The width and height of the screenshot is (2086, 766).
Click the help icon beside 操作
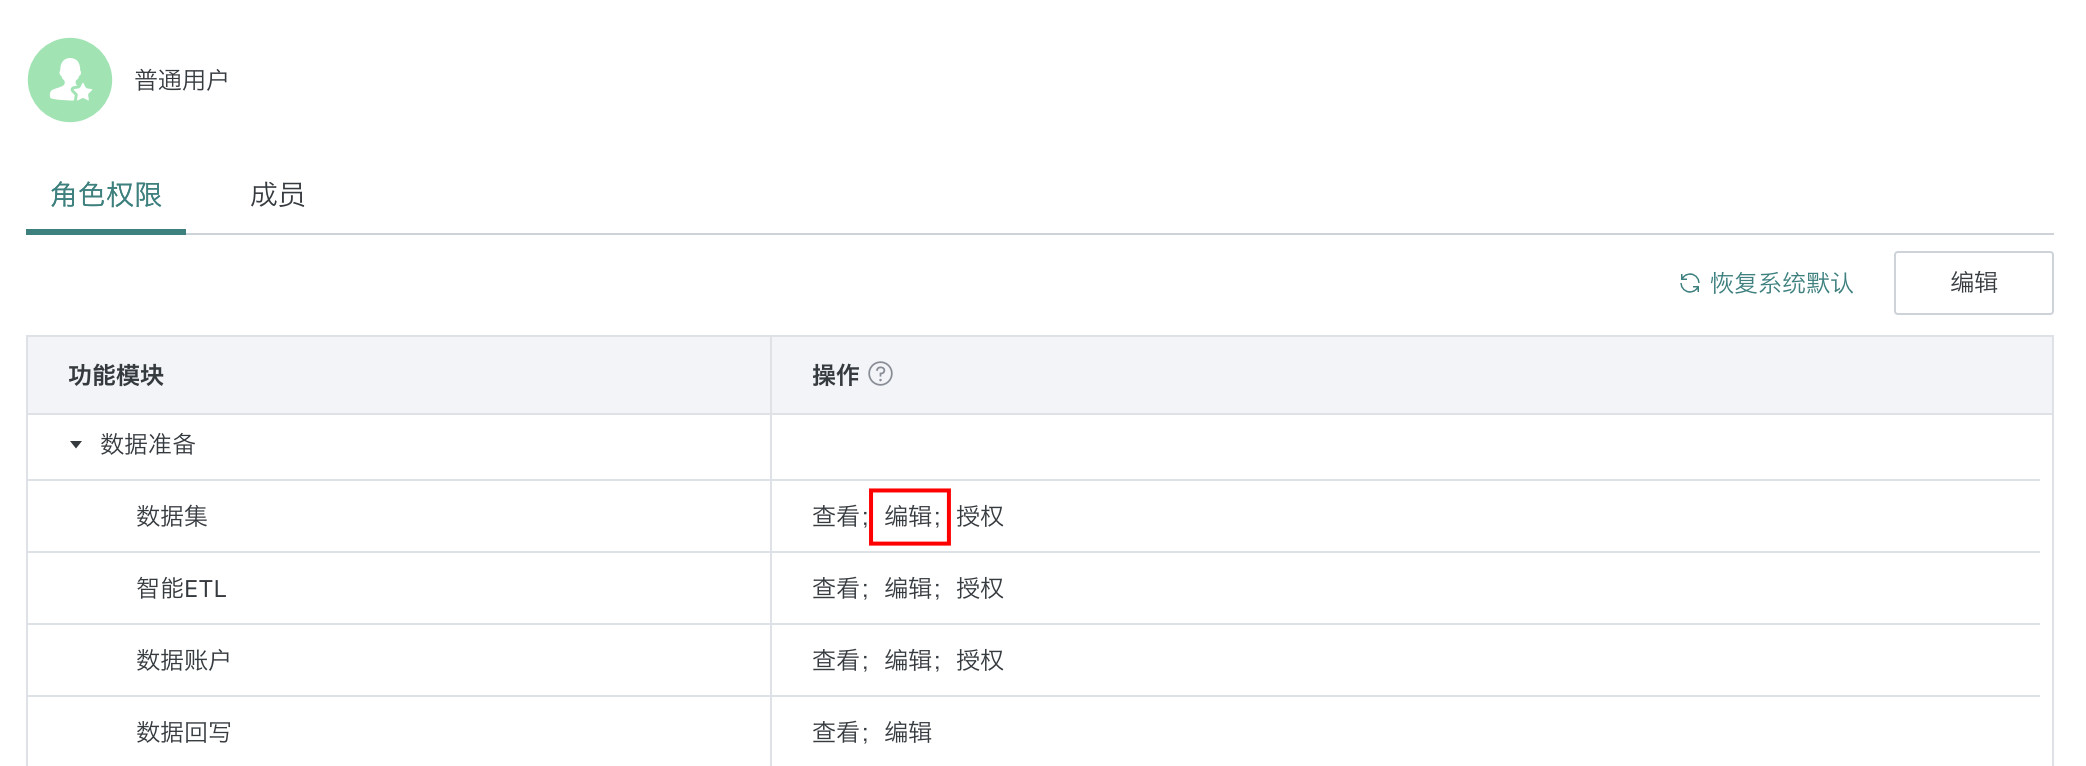pos(880,374)
